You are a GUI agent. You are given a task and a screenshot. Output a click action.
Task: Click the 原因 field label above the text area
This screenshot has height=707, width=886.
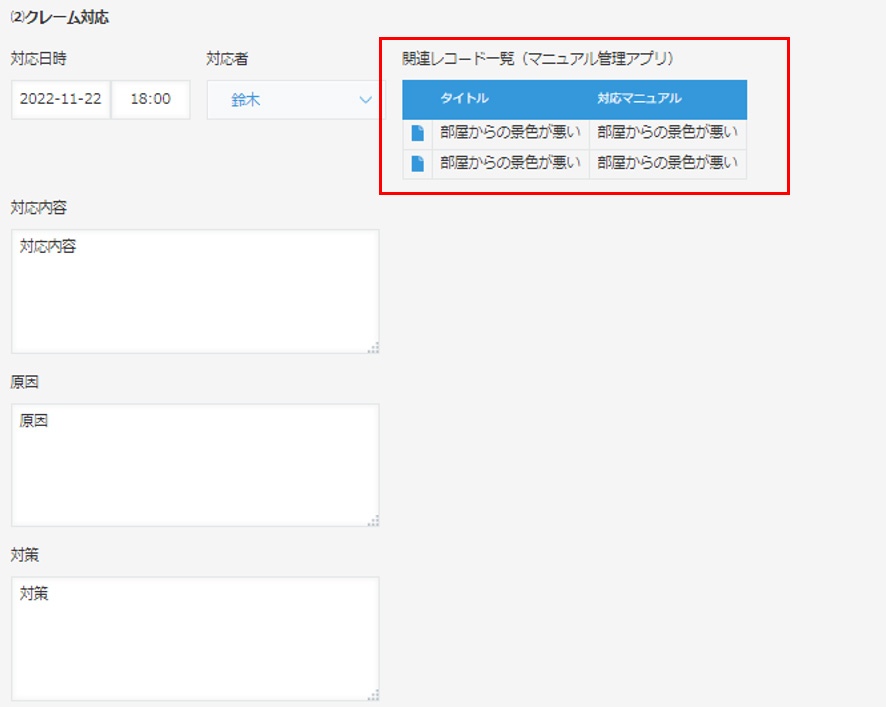coord(24,382)
